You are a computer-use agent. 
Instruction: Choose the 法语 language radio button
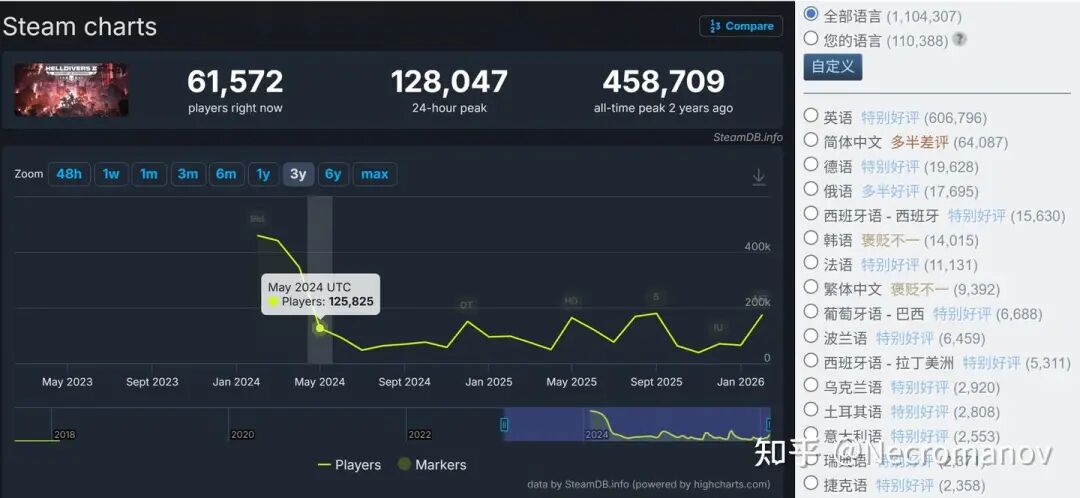click(x=811, y=262)
